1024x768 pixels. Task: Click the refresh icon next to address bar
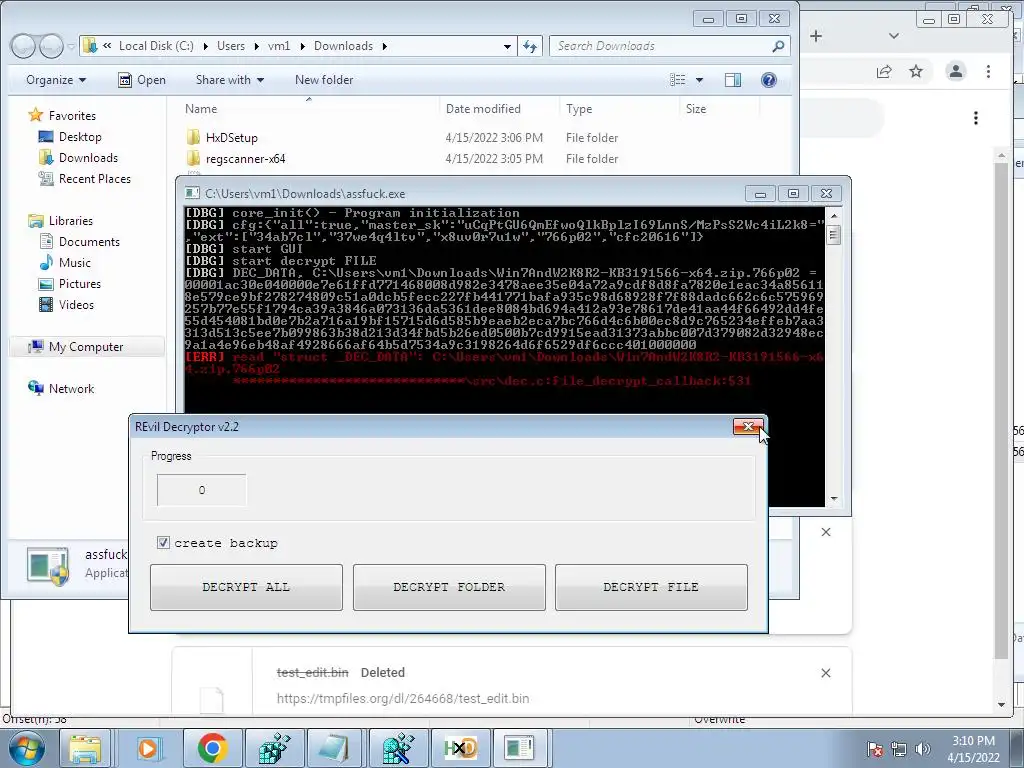[x=530, y=46]
